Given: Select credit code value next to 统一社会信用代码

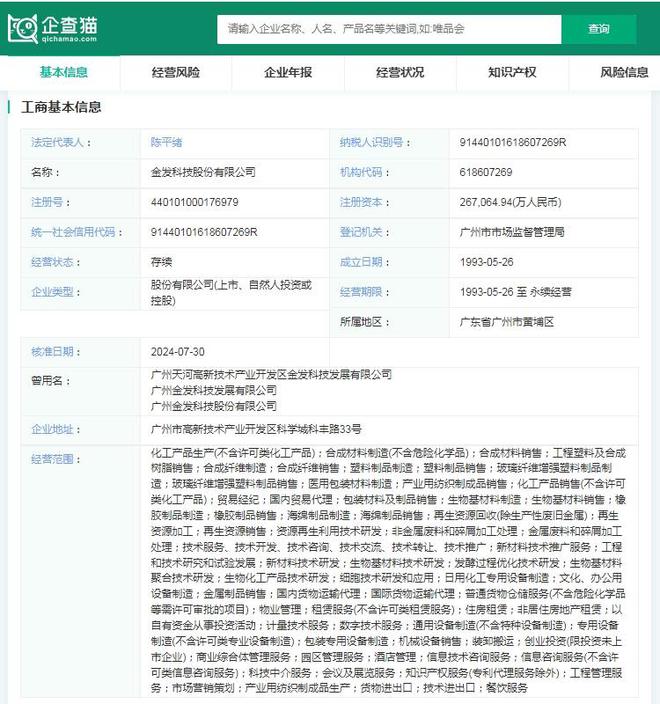Looking at the screenshot, I should click(204, 232).
